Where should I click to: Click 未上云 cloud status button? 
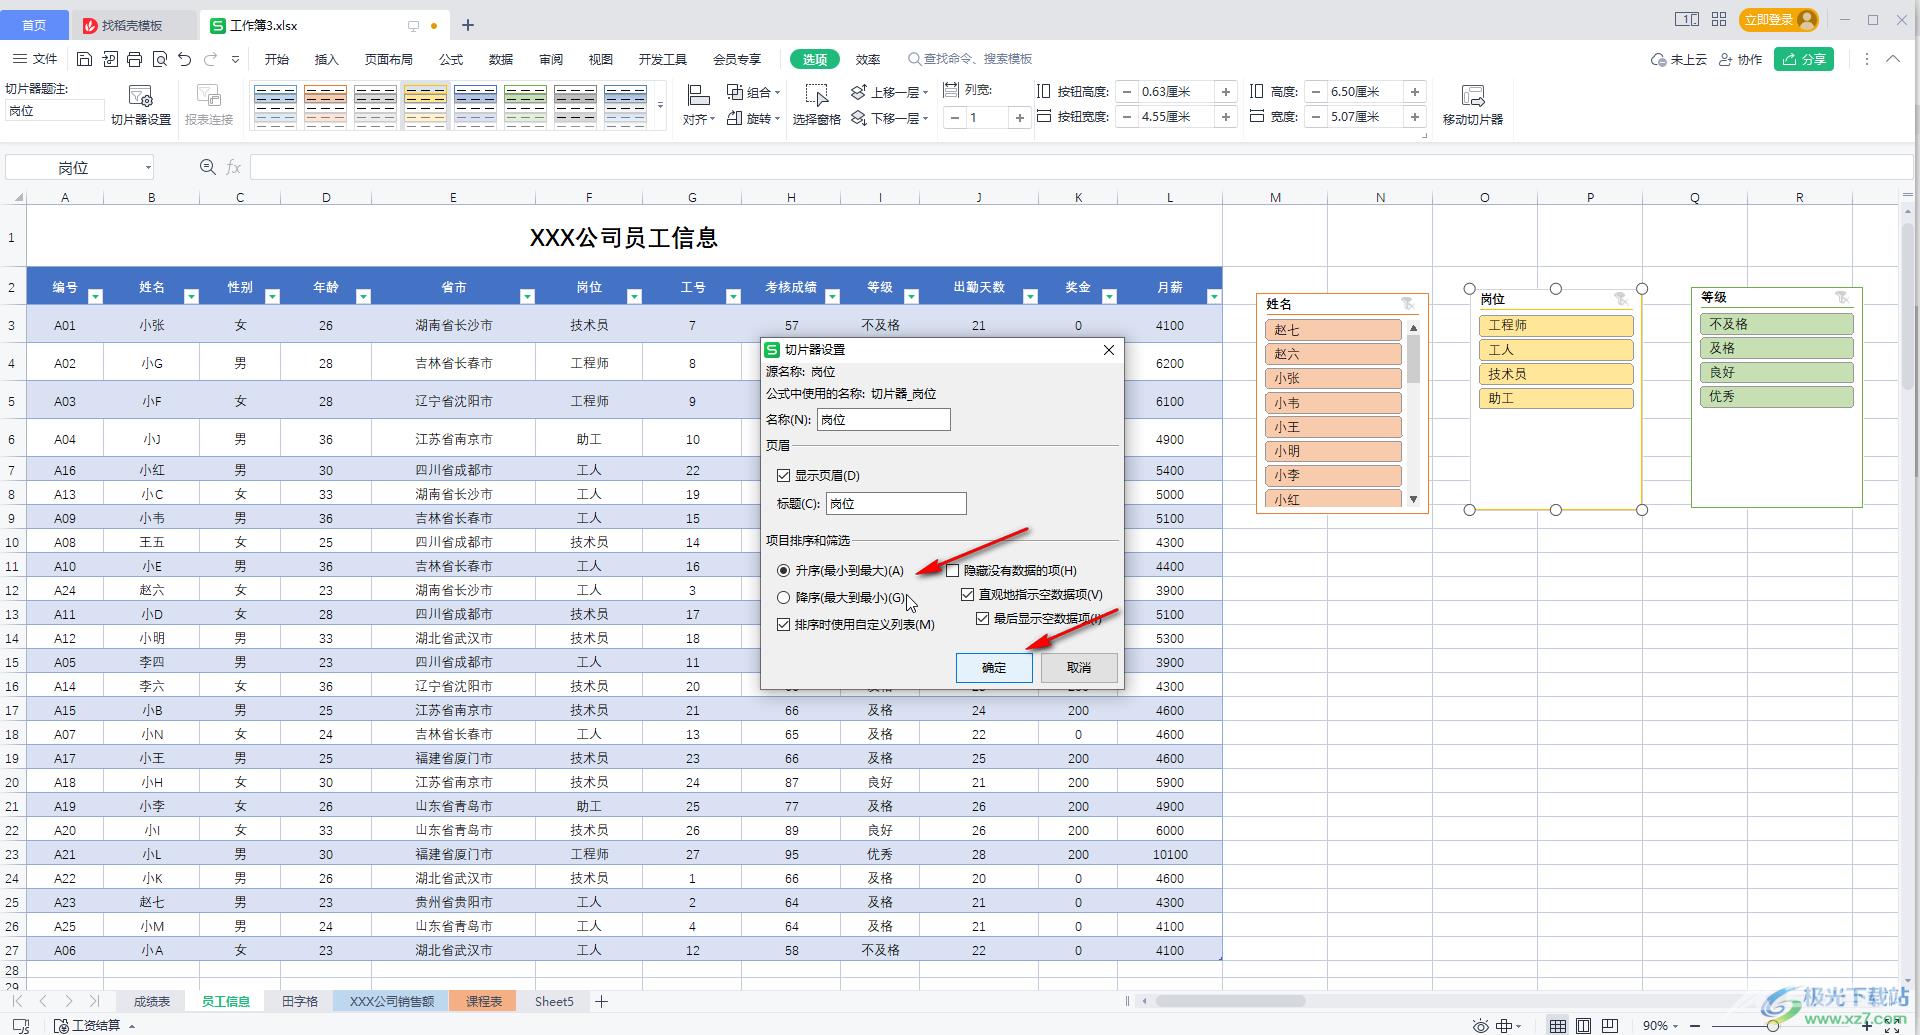1679,59
